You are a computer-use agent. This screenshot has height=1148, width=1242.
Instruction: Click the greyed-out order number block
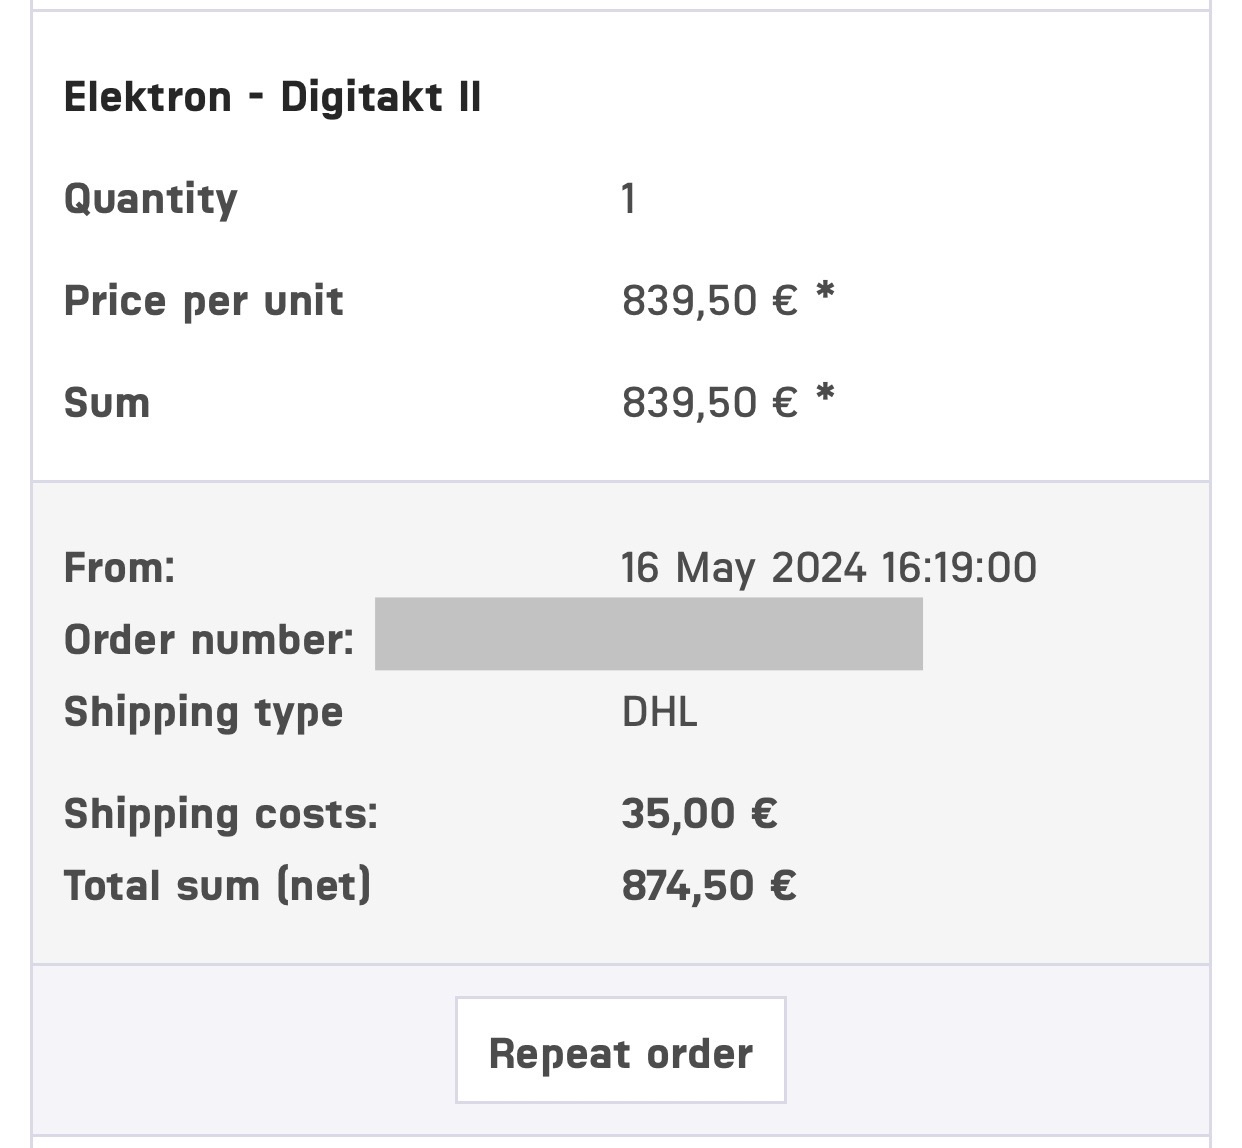[x=648, y=634]
